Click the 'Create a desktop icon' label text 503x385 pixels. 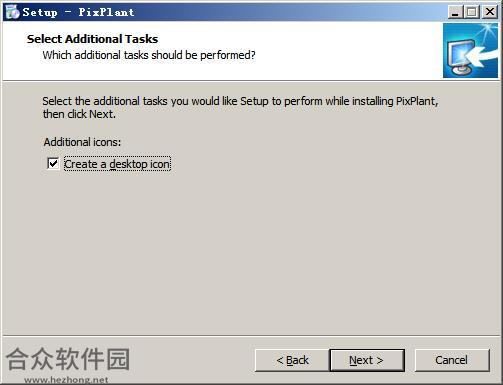click(117, 164)
